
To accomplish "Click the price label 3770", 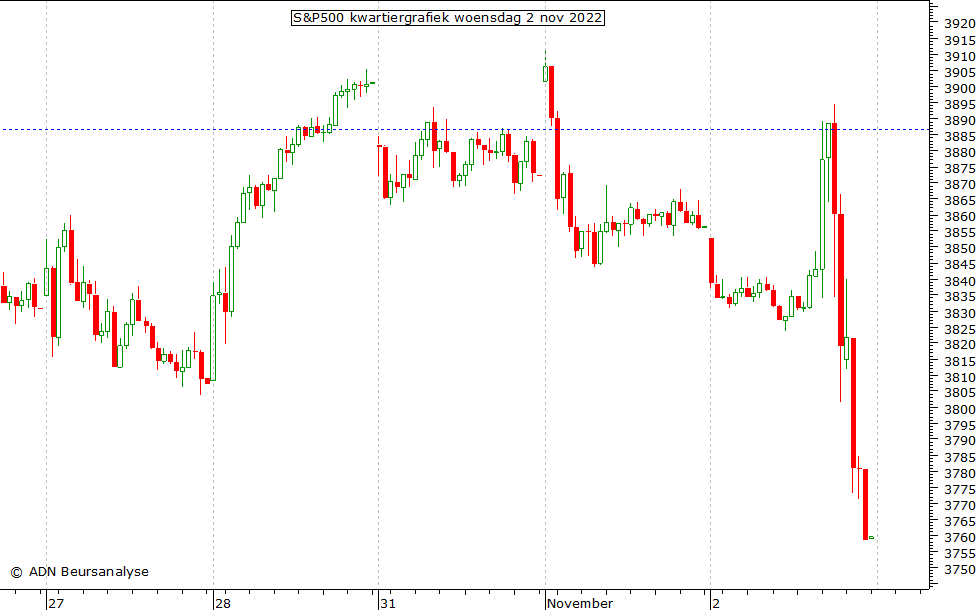I will (x=959, y=506).
